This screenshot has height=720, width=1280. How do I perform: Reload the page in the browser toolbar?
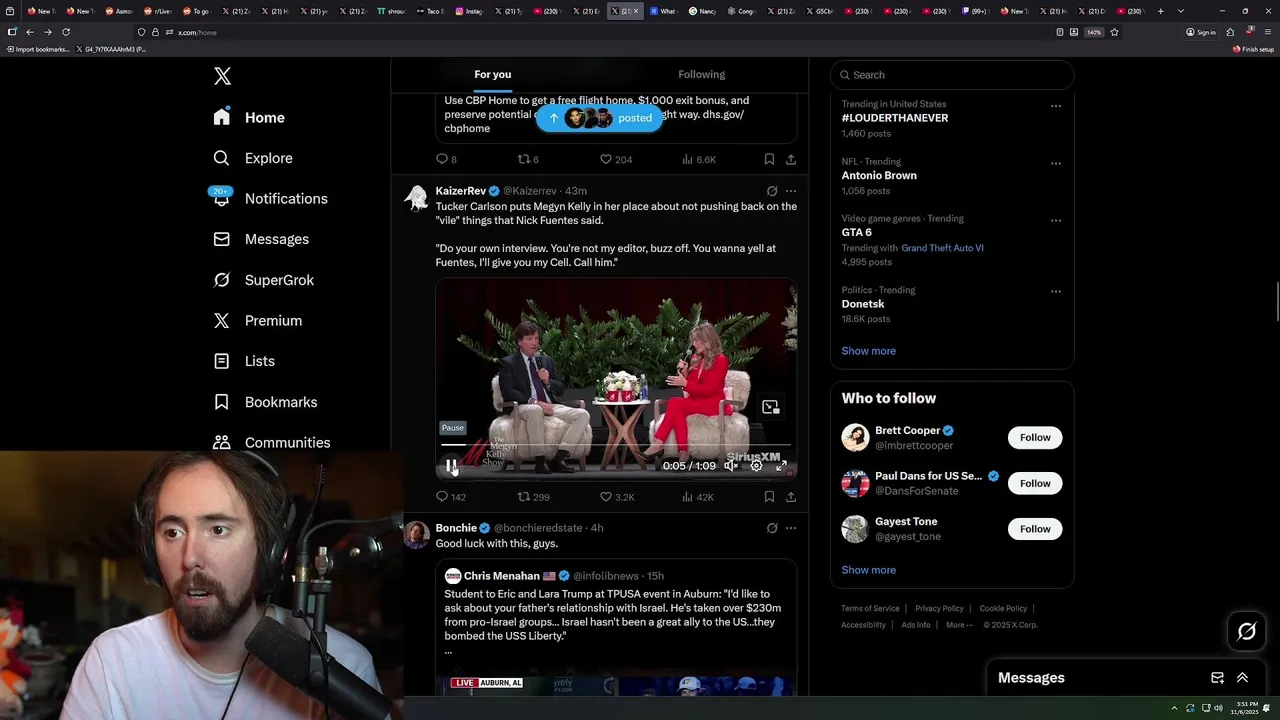[x=66, y=32]
